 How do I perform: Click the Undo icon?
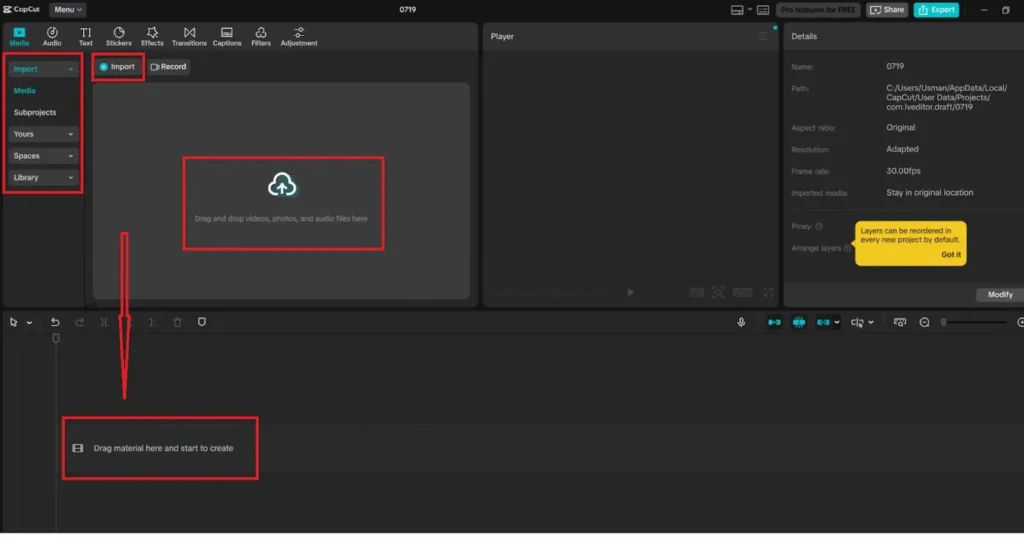point(55,322)
